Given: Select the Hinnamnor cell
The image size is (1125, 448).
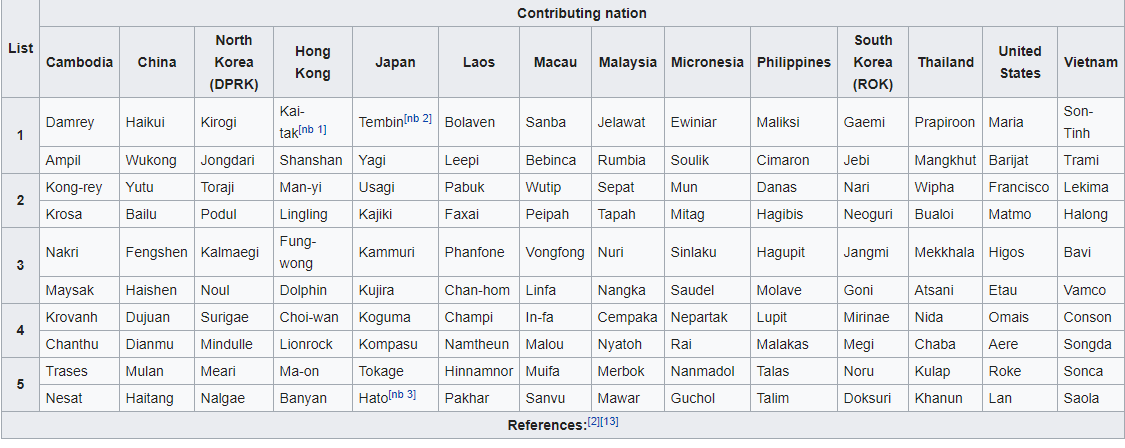Looking at the screenshot, I should click(x=479, y=371).
